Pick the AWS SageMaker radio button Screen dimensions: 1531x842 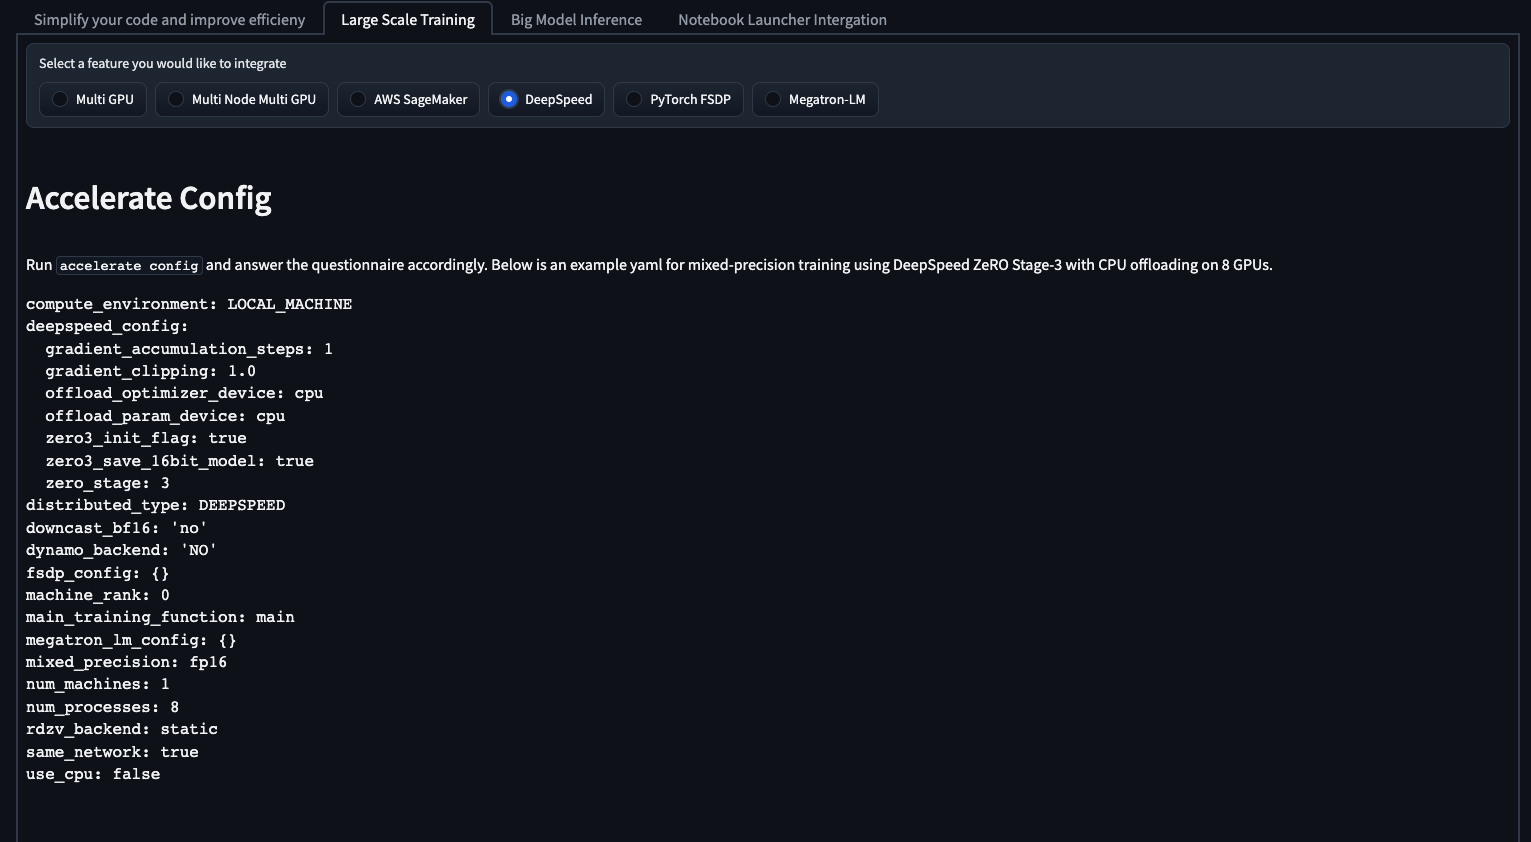click(359, 100)
